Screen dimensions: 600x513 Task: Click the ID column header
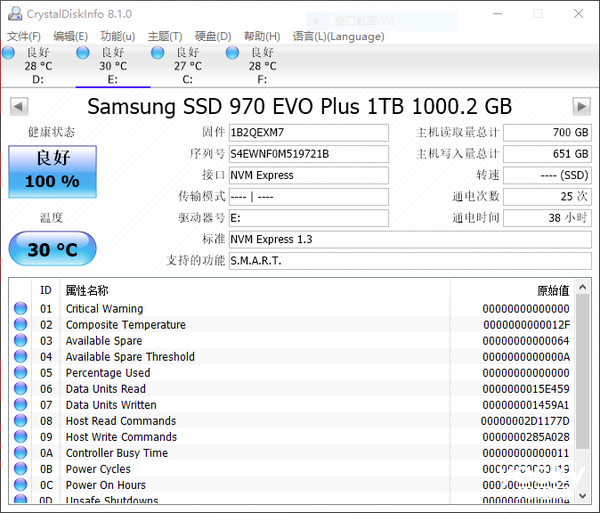(x=46, y=290)
